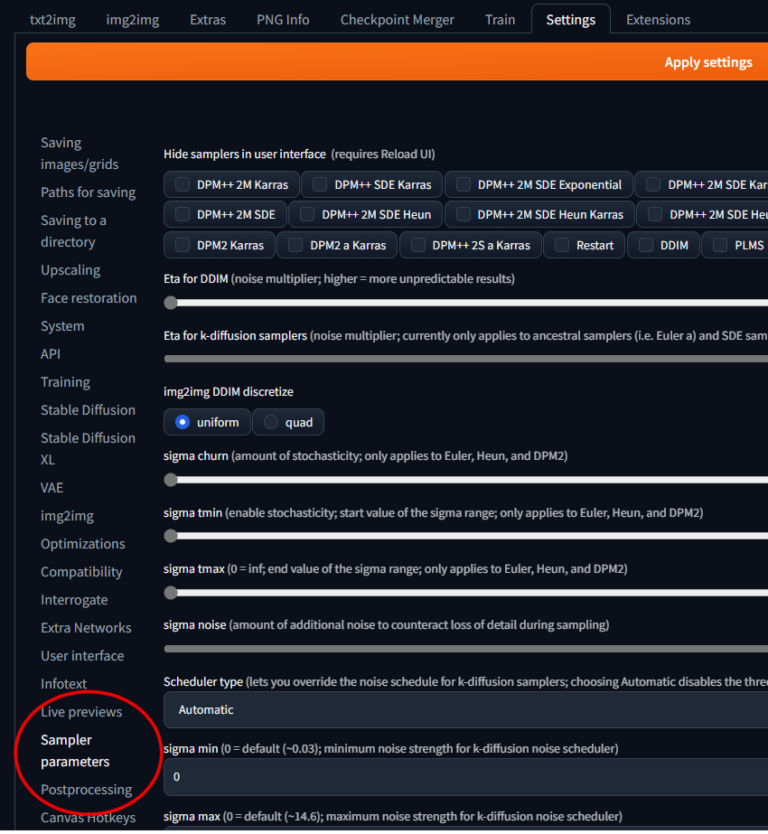Enable hiding the DDIM sampler
Viewport: 768px width, 834px height.
click(646, 245)
